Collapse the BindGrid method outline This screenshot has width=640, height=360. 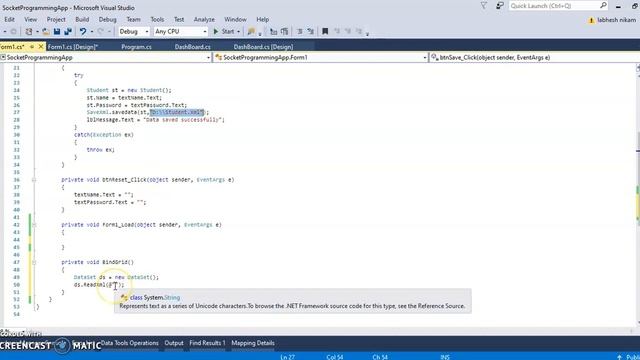coord(34,262)
